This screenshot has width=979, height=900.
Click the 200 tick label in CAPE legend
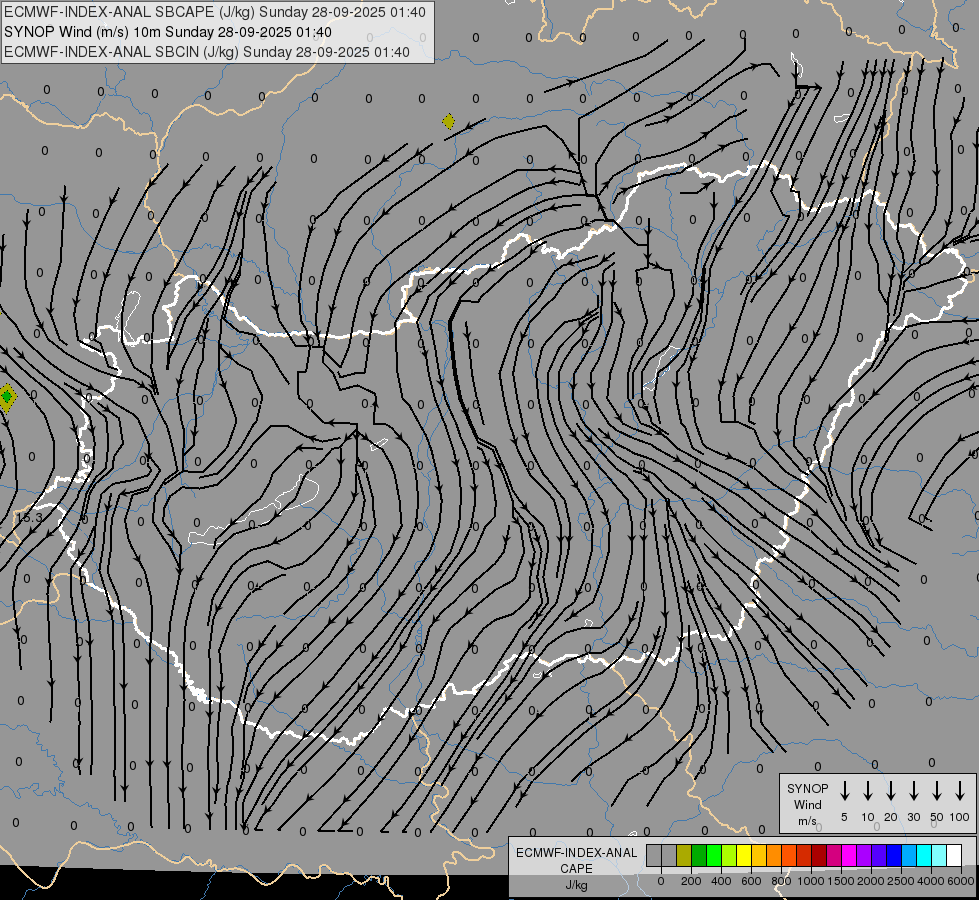691,881
